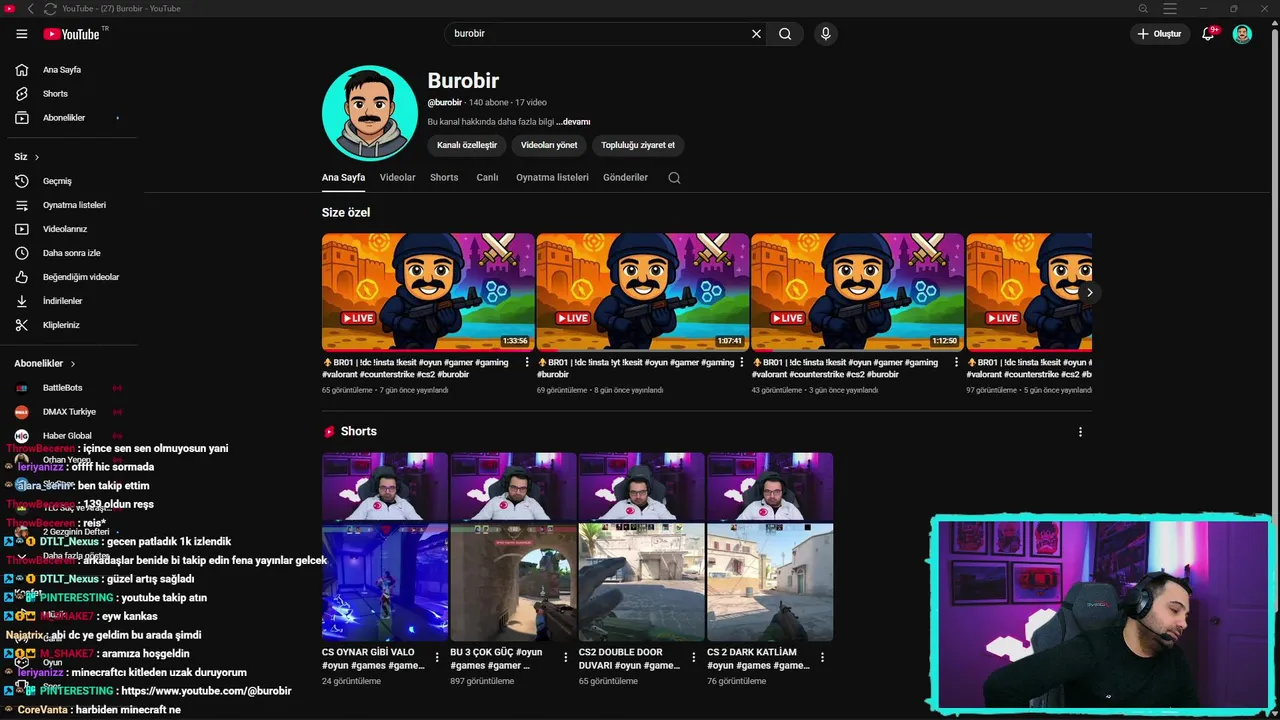This screenshot has width=1280, height=720.
Task: Open options for CS 2 DARK KATLİAM
Action: pos(822,658)
